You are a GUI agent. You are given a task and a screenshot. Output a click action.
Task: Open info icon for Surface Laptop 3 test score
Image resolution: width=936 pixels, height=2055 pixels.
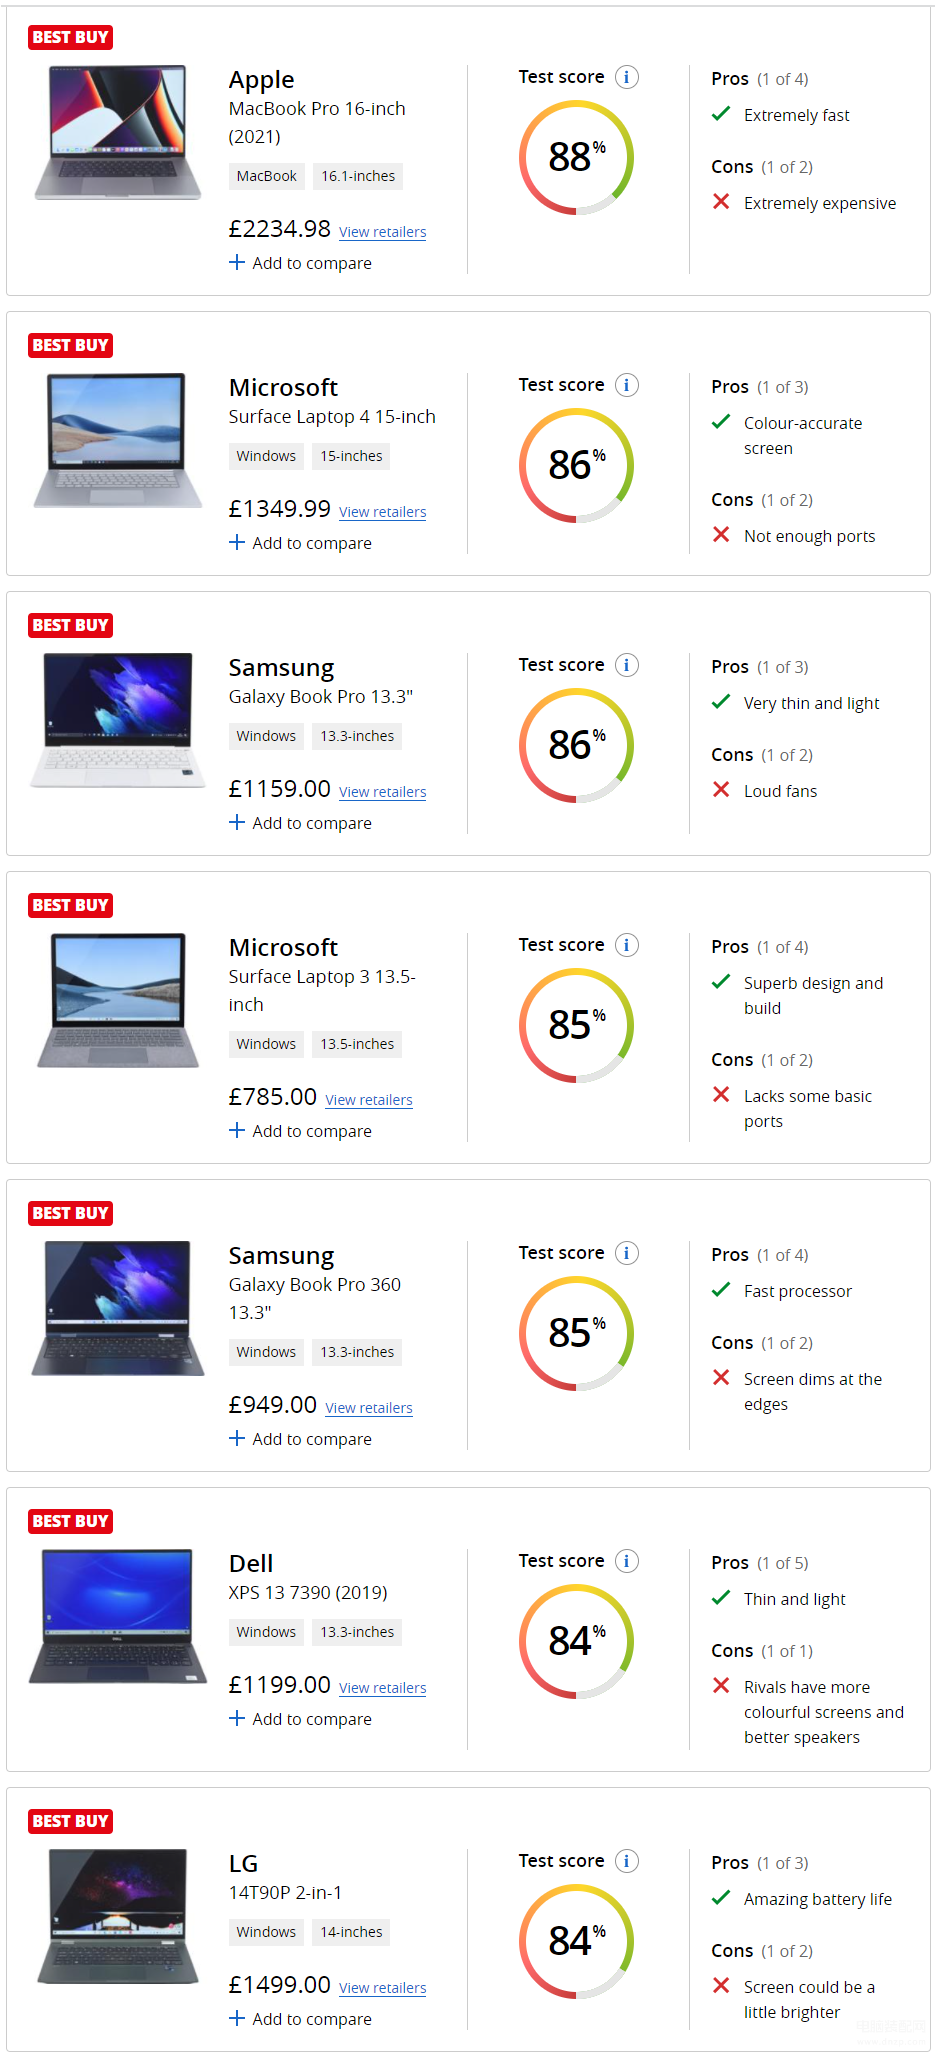627,945
